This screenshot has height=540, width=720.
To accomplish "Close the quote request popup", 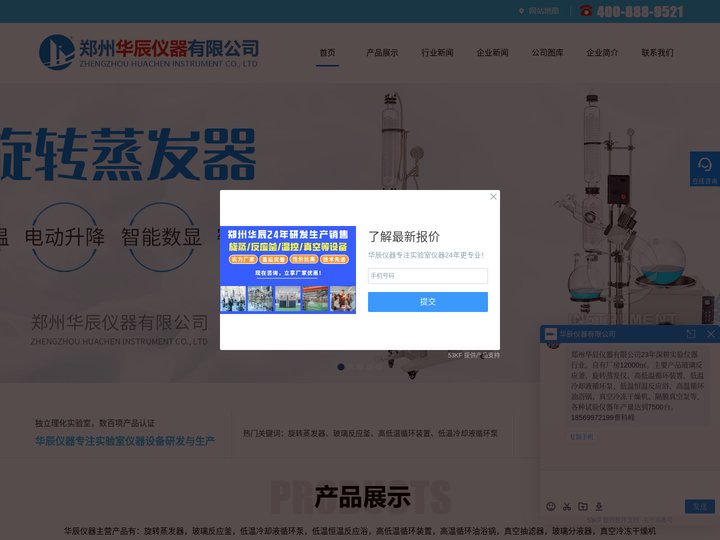I will [493, 197].
